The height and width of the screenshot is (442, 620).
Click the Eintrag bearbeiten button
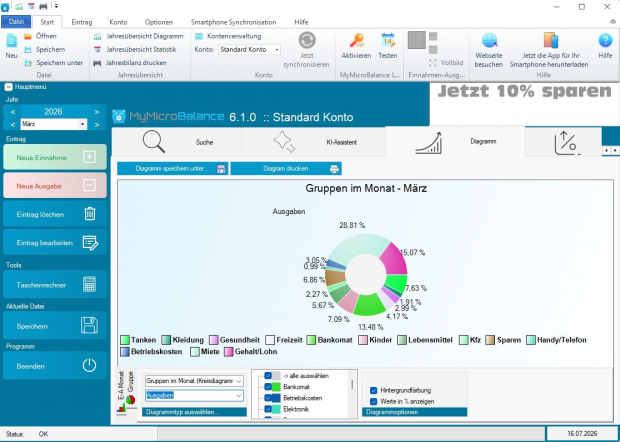coord(55,242)
